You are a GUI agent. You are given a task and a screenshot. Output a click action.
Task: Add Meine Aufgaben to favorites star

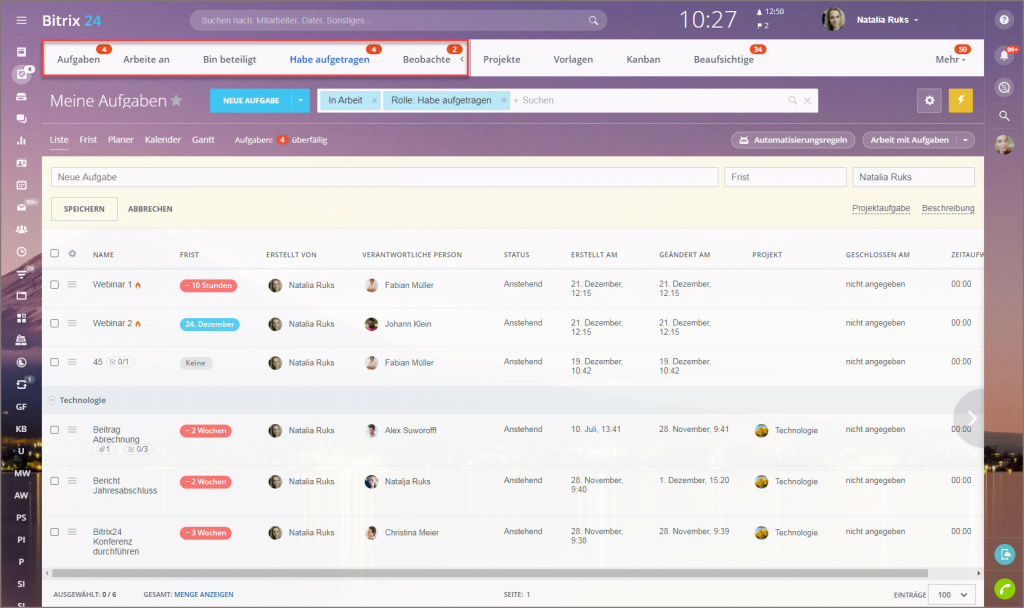(x=176, y=101)
